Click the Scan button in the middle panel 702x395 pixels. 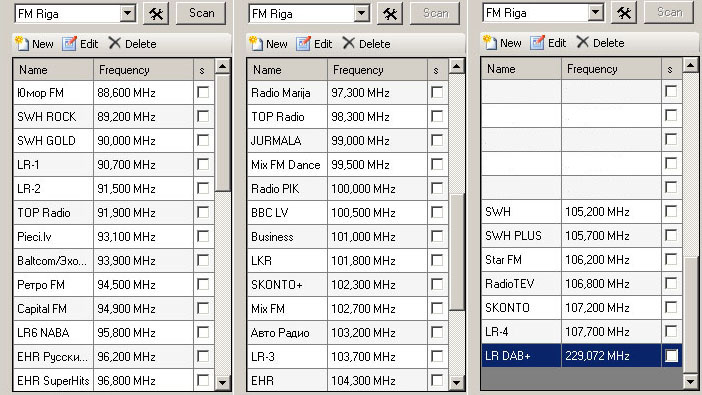435,13
